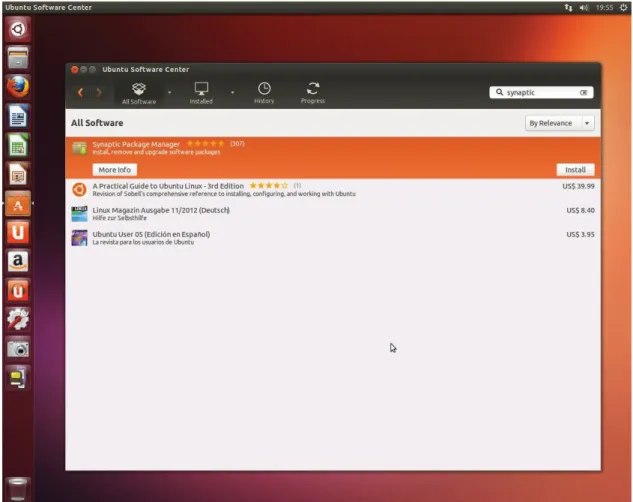The image size is (633, 502).
Task: Click the search field containing synaptic
Action: click(541, 92)
